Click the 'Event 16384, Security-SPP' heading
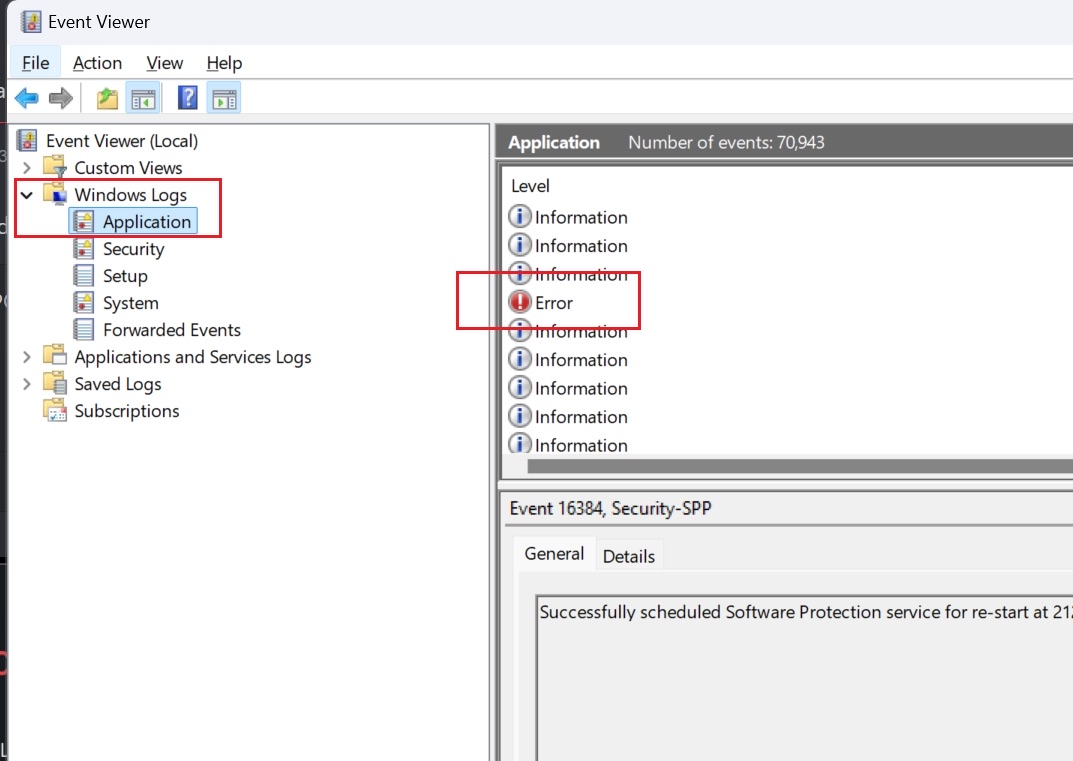 point(610,508)
